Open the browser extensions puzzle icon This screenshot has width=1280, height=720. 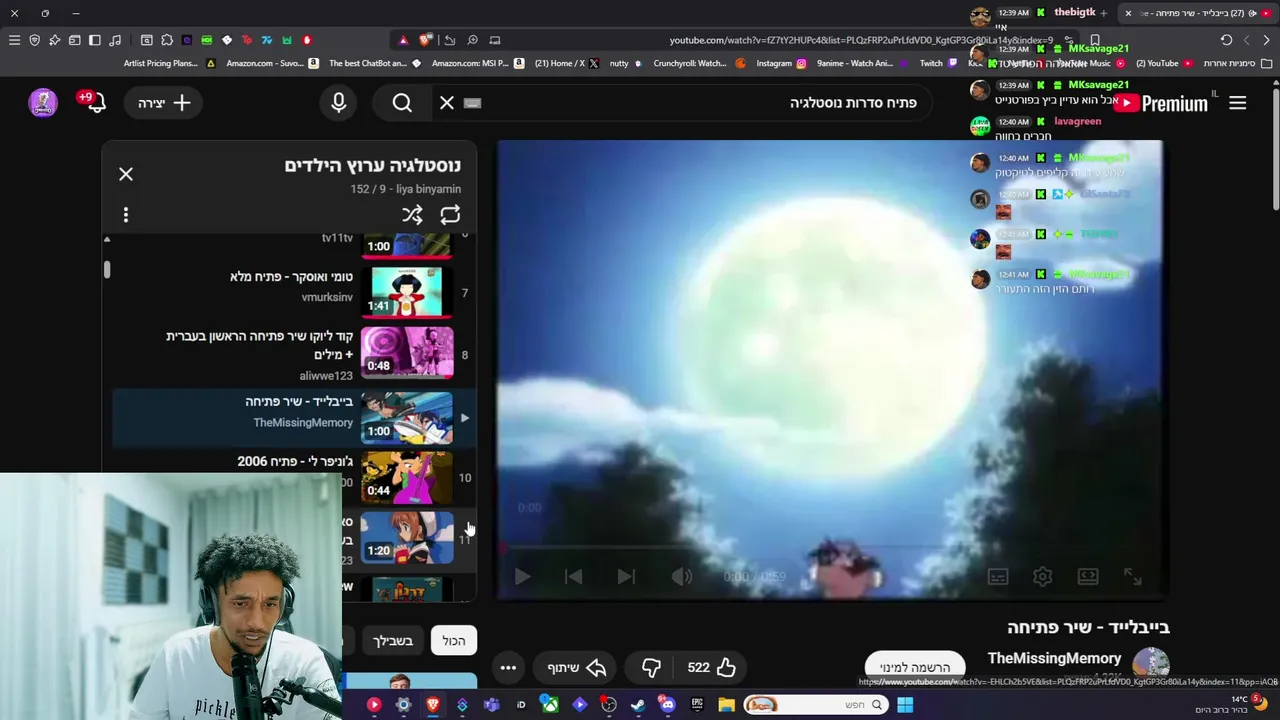tap(167, 40)
